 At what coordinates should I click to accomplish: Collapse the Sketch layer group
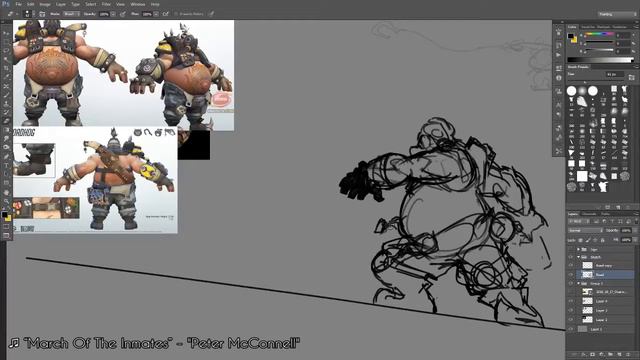(578, 257)
